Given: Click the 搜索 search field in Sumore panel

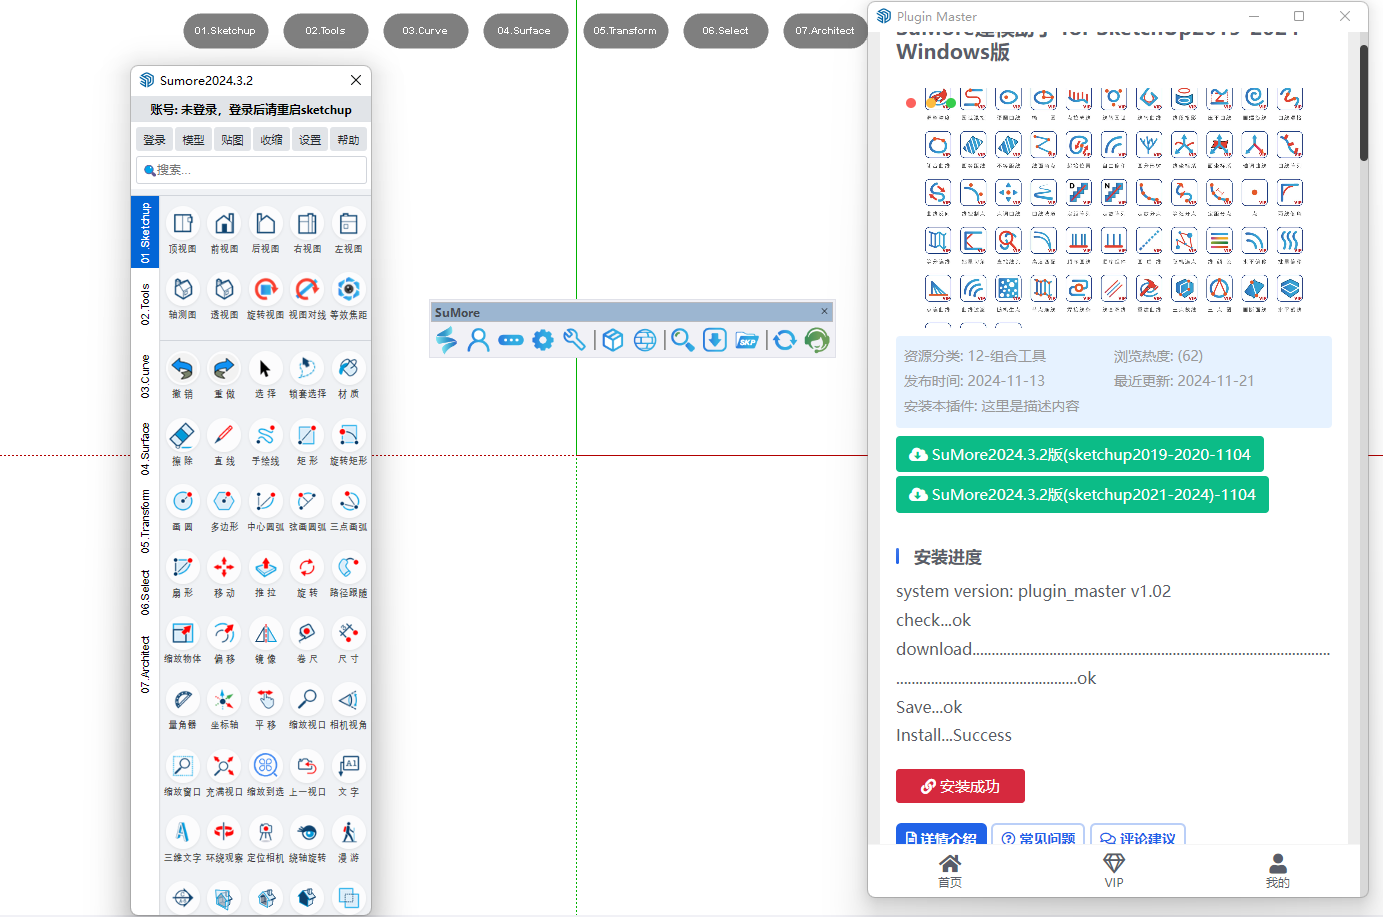Looking at the screenshot, I should tap(252, 170).
